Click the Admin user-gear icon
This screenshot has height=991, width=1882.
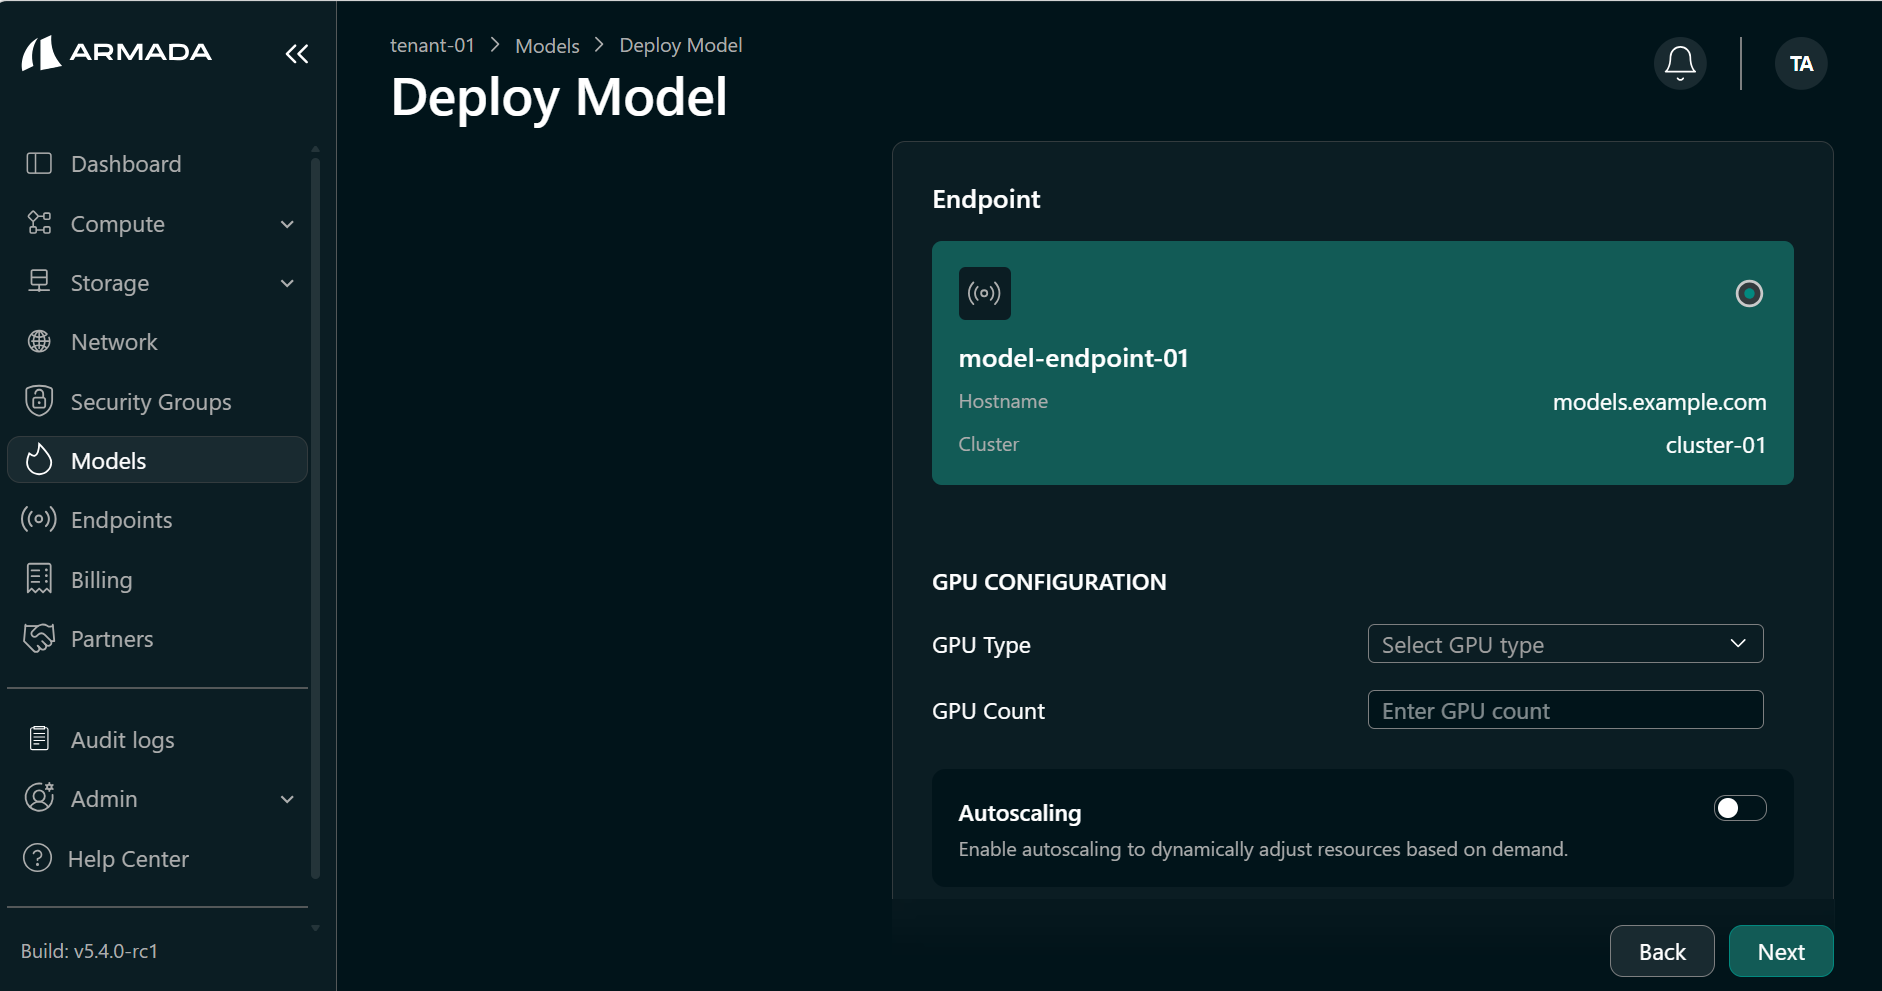(x=39, y=798)
